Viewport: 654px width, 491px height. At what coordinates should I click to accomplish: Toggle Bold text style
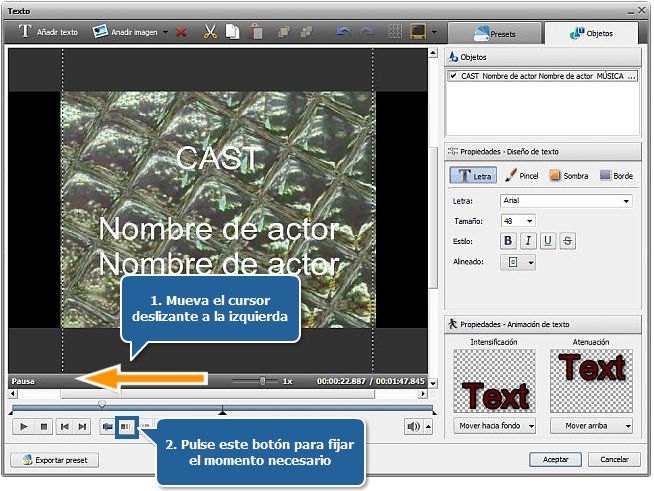click(x=508, y=241)
